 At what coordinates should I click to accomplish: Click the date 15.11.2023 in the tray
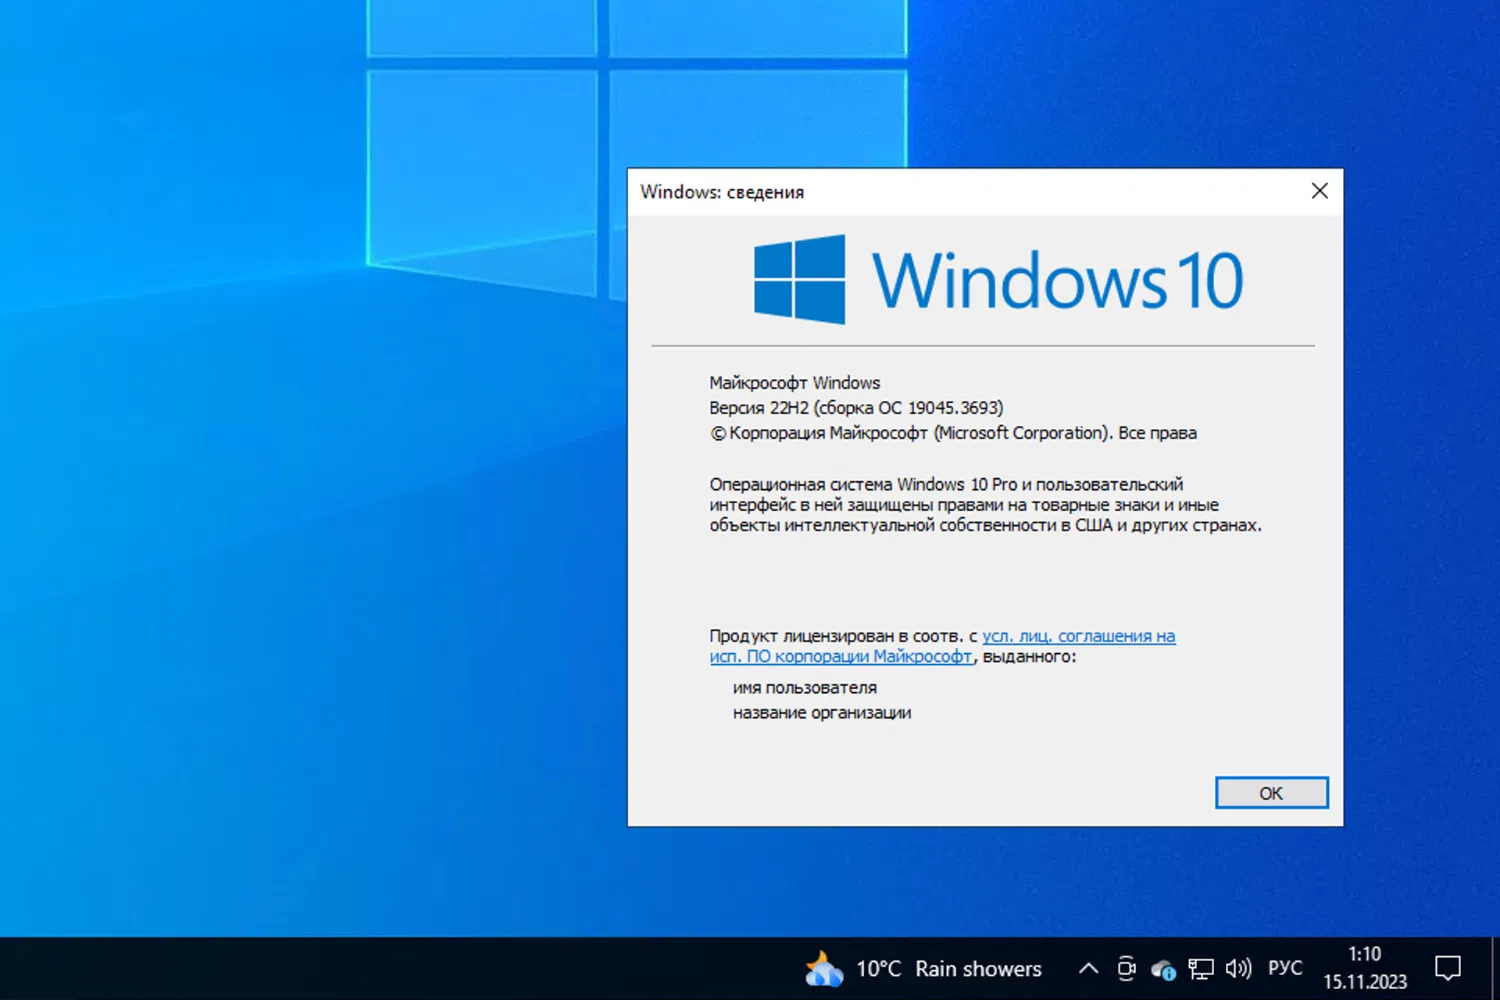tap(1364, 982)
